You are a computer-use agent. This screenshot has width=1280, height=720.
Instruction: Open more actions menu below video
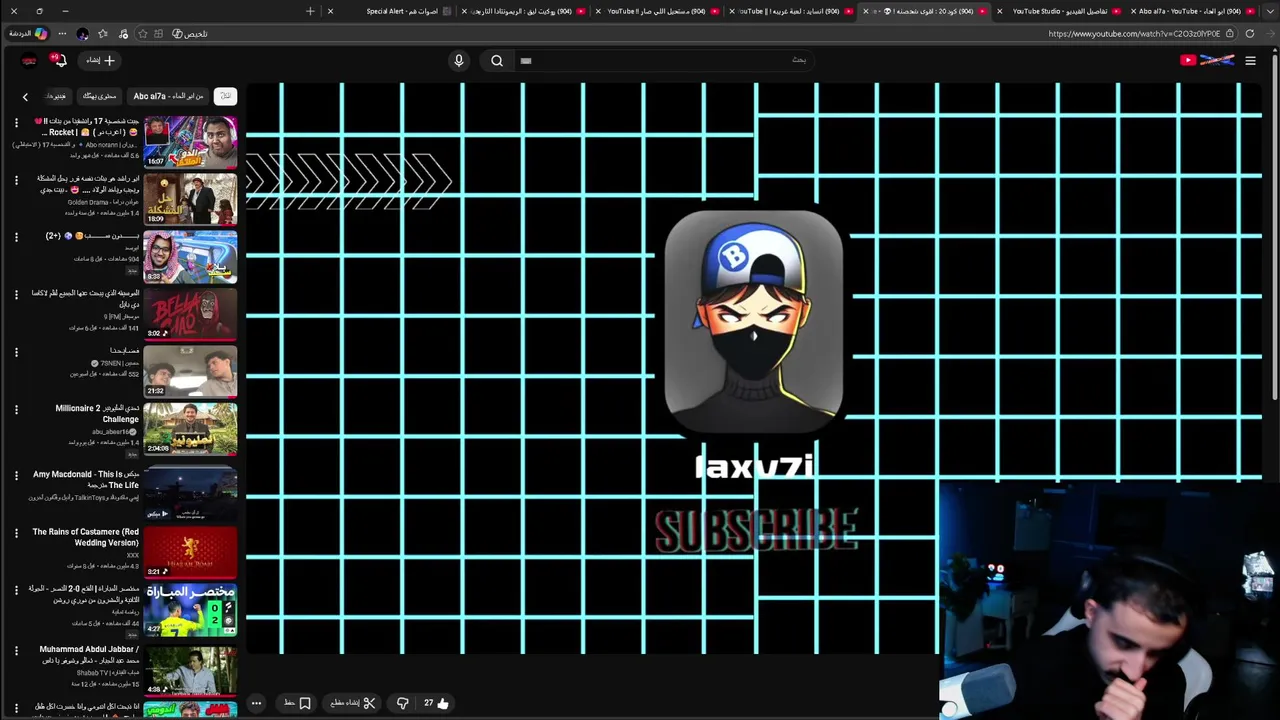(x=256, y=703)
